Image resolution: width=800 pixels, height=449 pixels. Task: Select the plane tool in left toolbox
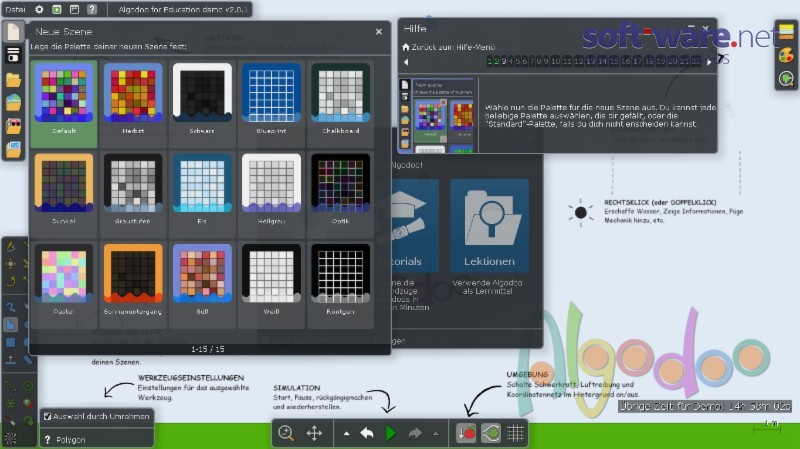[x=10, y=360]
